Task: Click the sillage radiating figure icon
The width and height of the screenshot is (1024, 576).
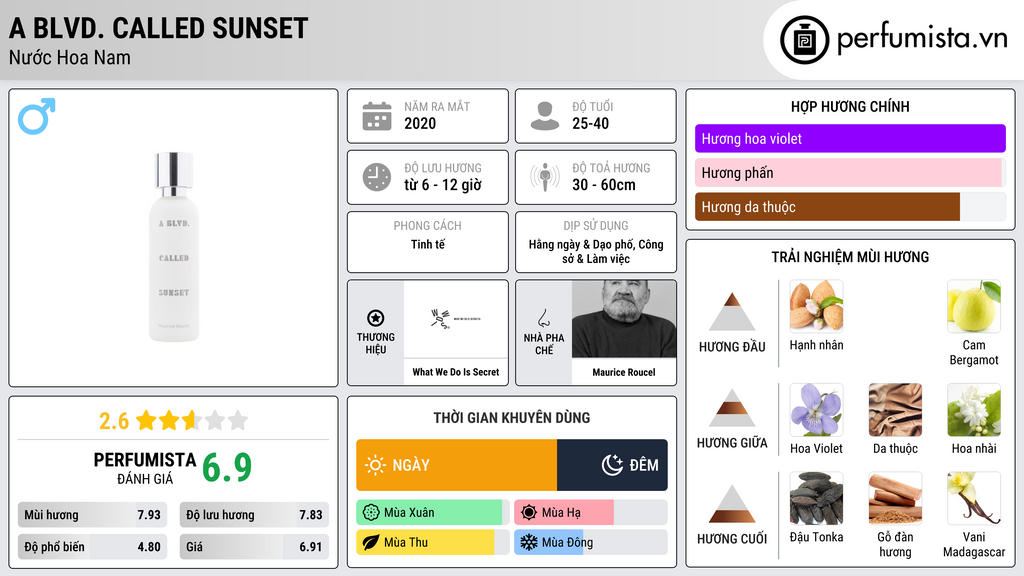Action: [x=545, y=177]
